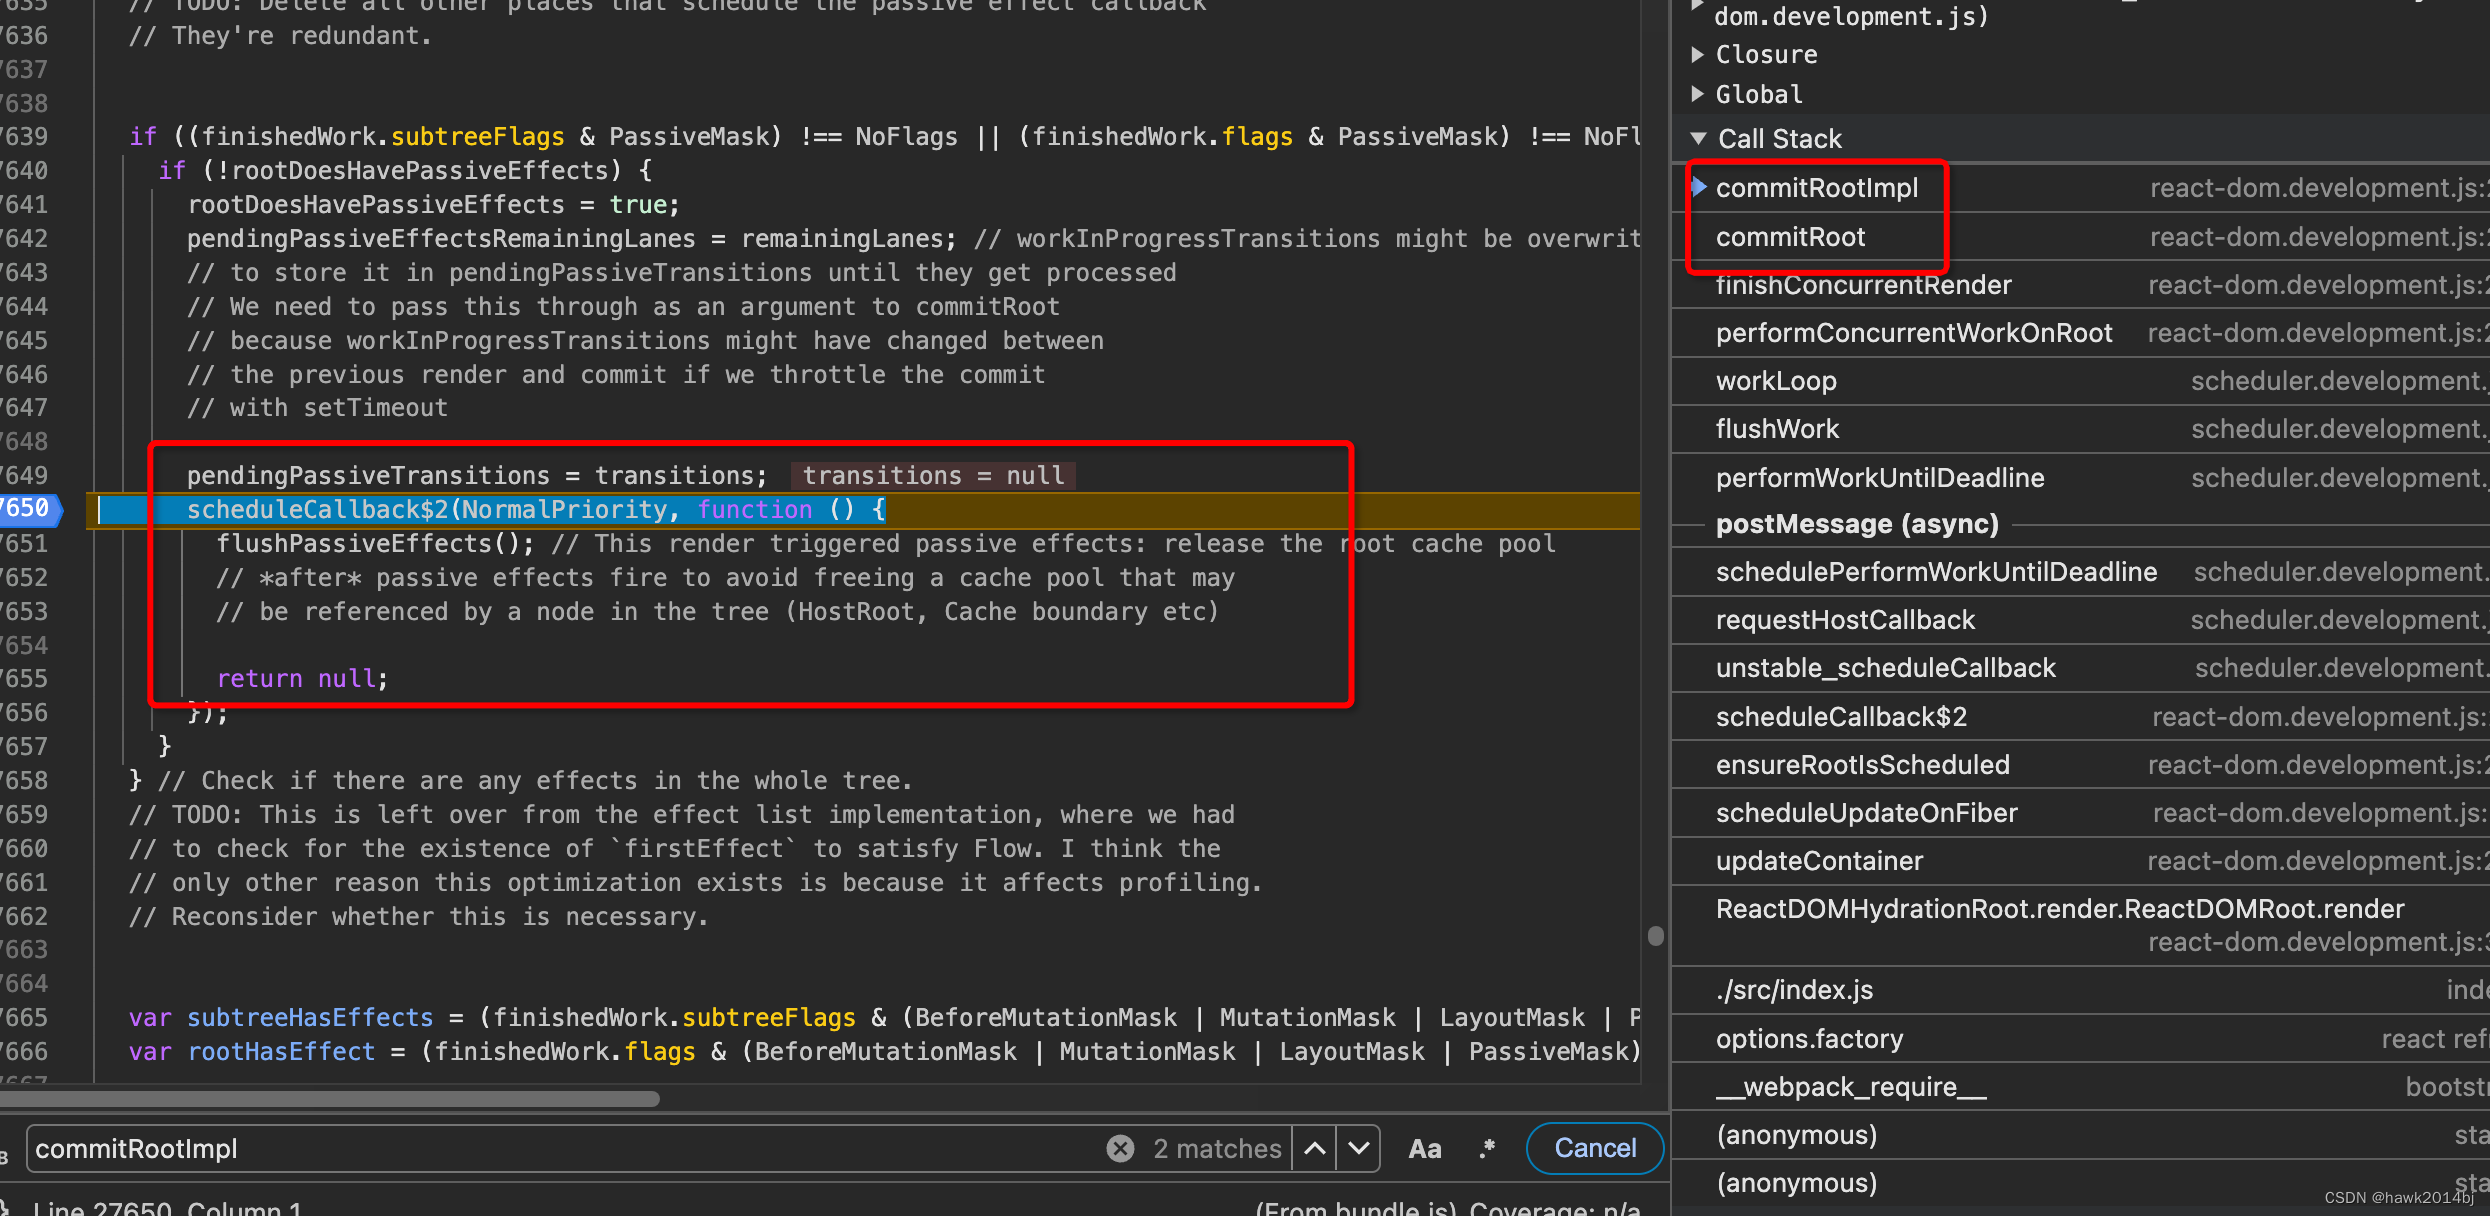This screenshot has width=2490, height=1216.
Task: Toggle match case in search
Action: tap(1424, 1148)
